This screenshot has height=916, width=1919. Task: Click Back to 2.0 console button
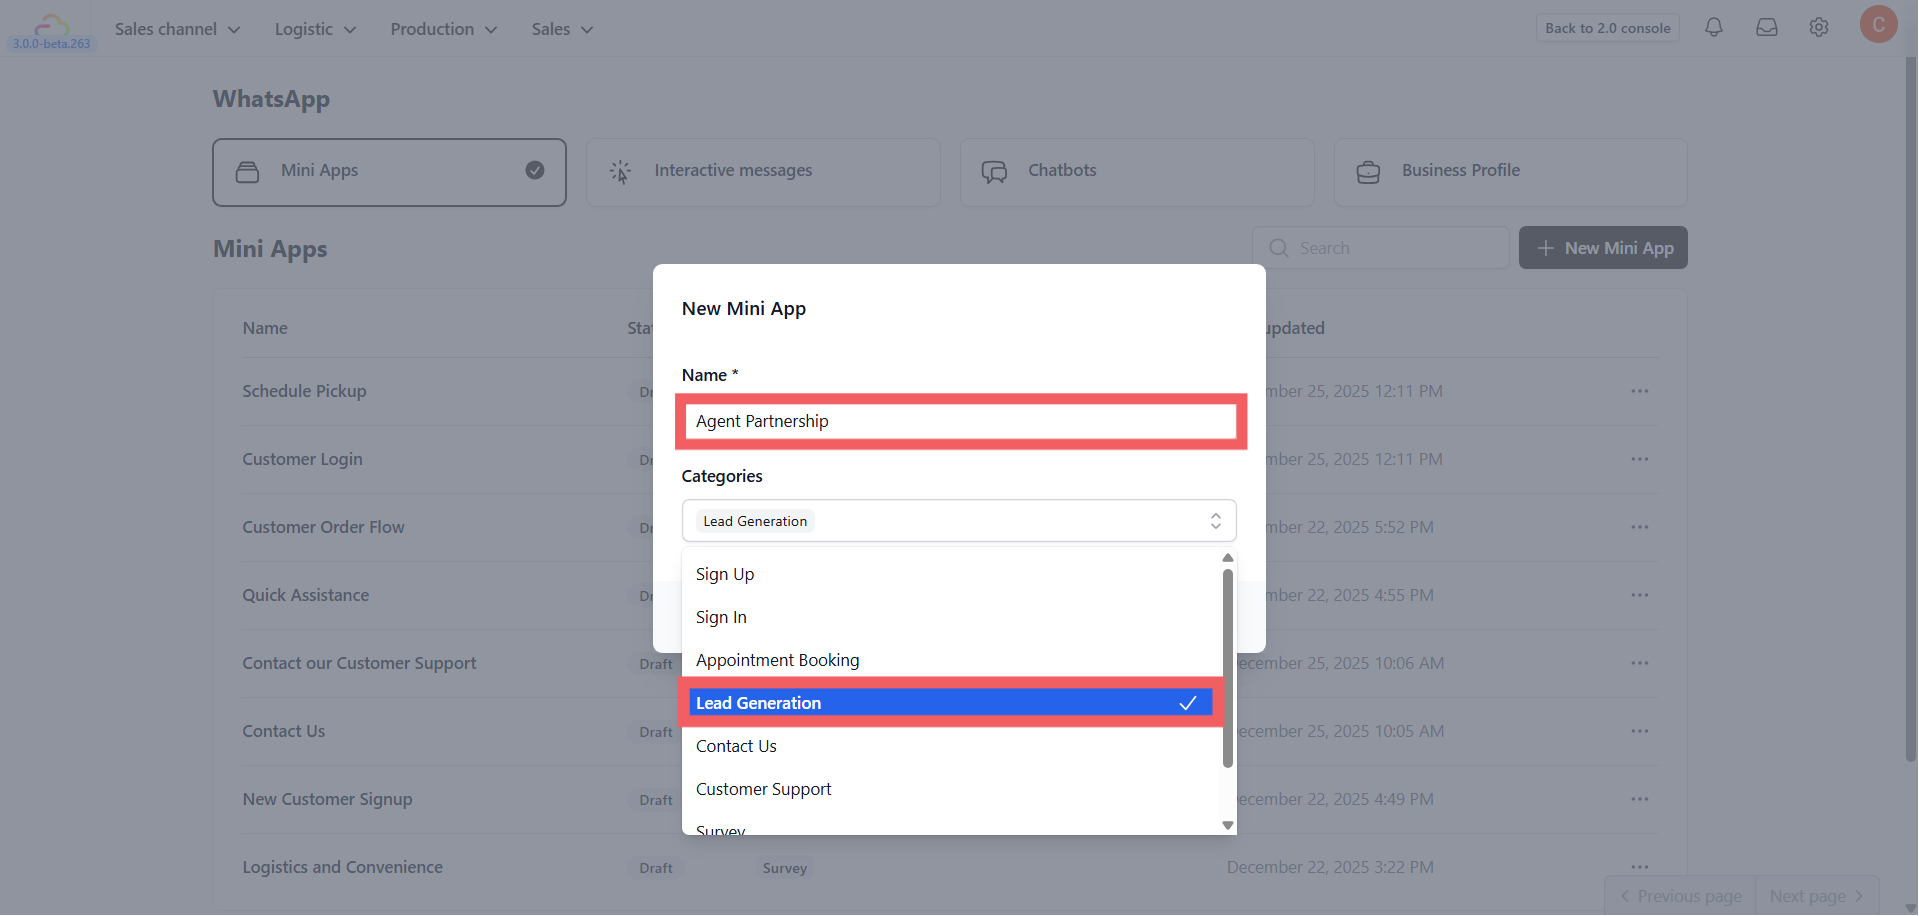[1607, 28]
